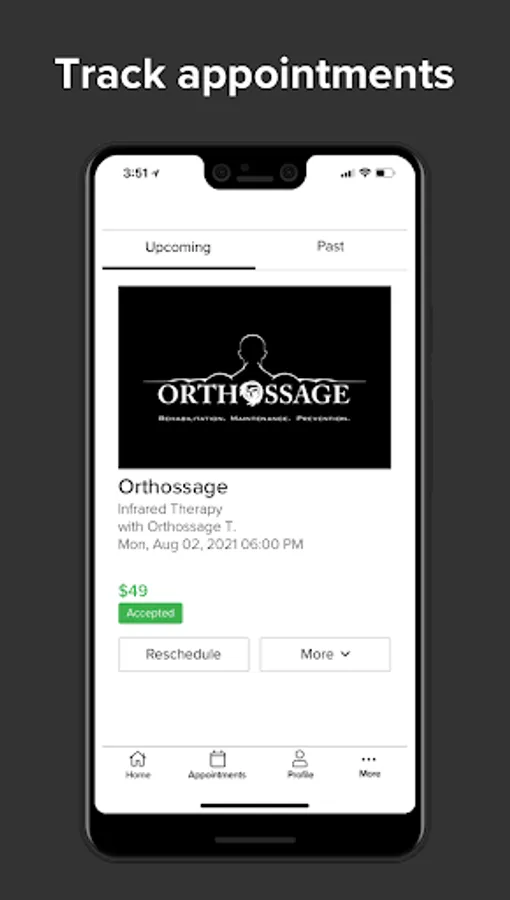This screenshot has width=510, height=900.
Task: Tap the green Accepted status badge
Action: 150,613
